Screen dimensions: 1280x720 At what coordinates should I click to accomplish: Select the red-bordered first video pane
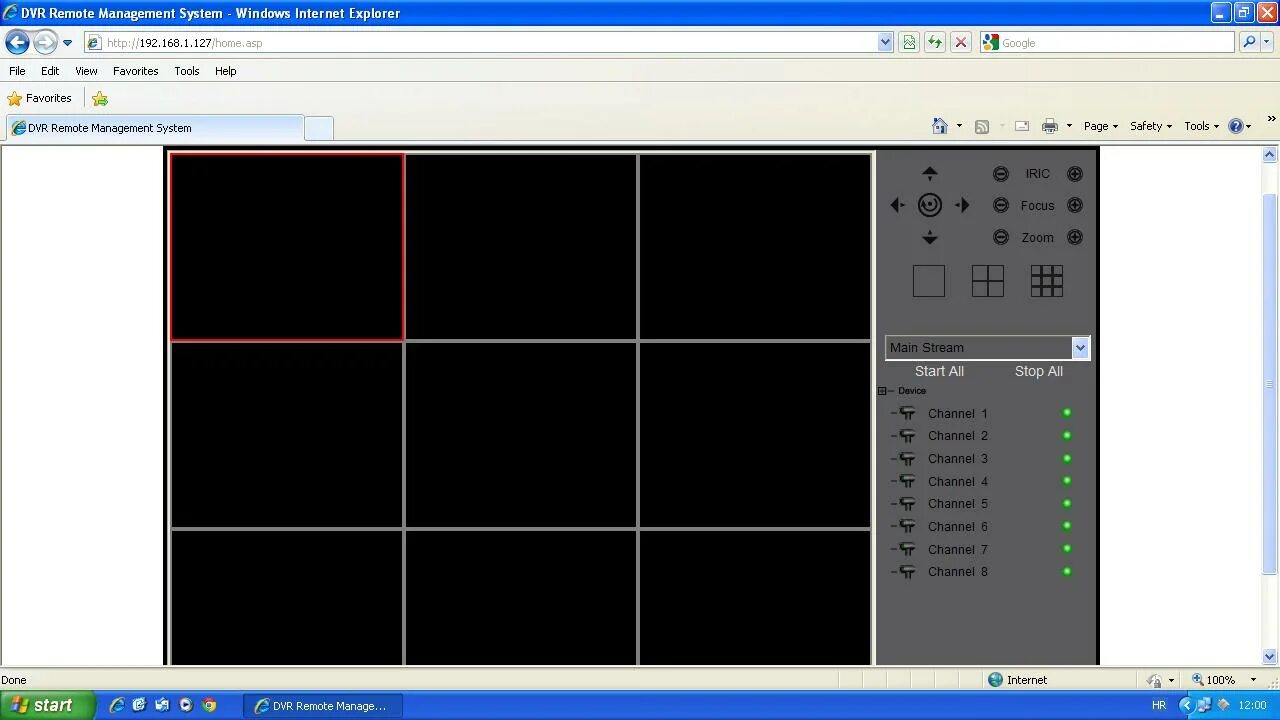pos(287,247)
